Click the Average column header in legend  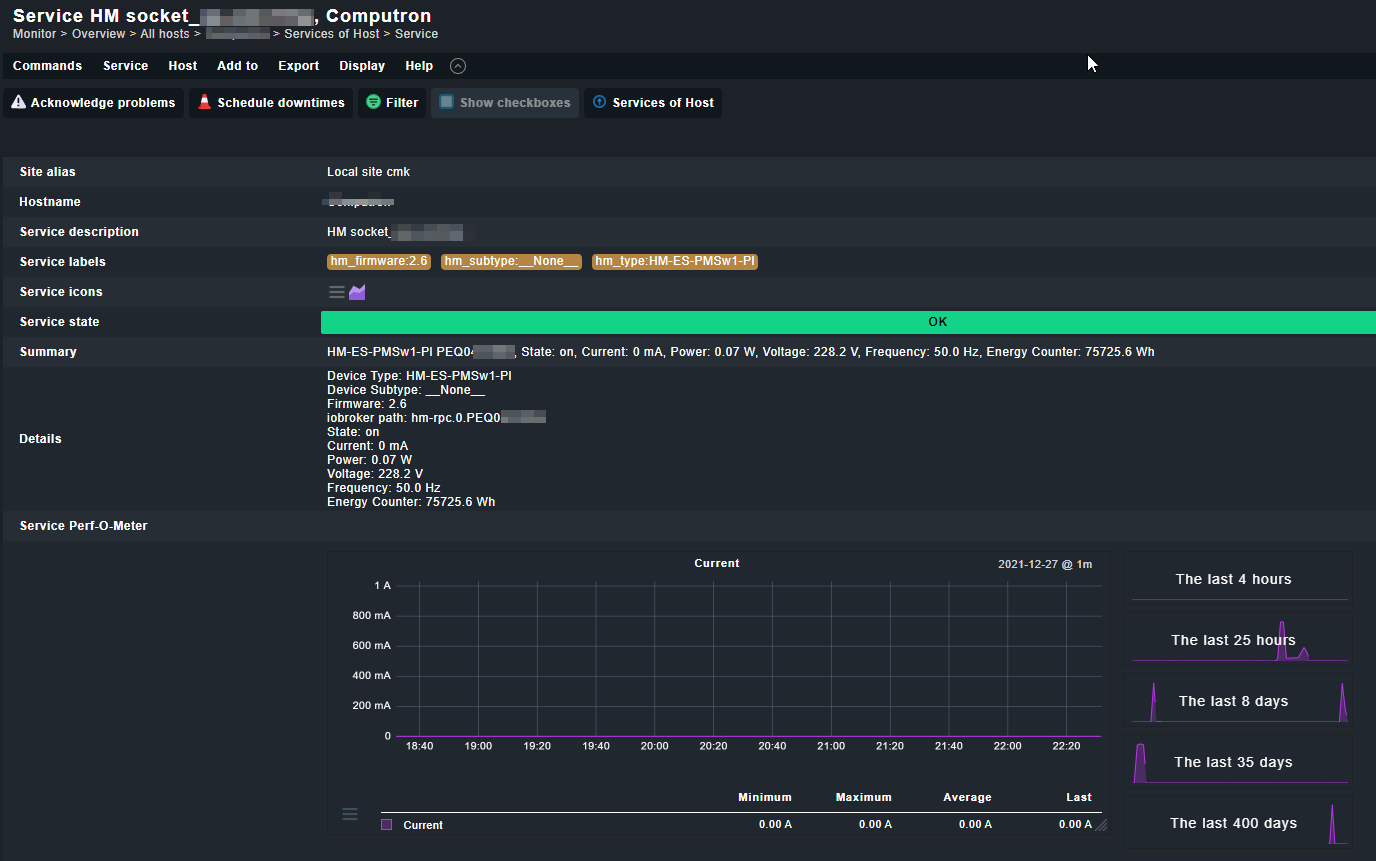click(x=967, y=797)
